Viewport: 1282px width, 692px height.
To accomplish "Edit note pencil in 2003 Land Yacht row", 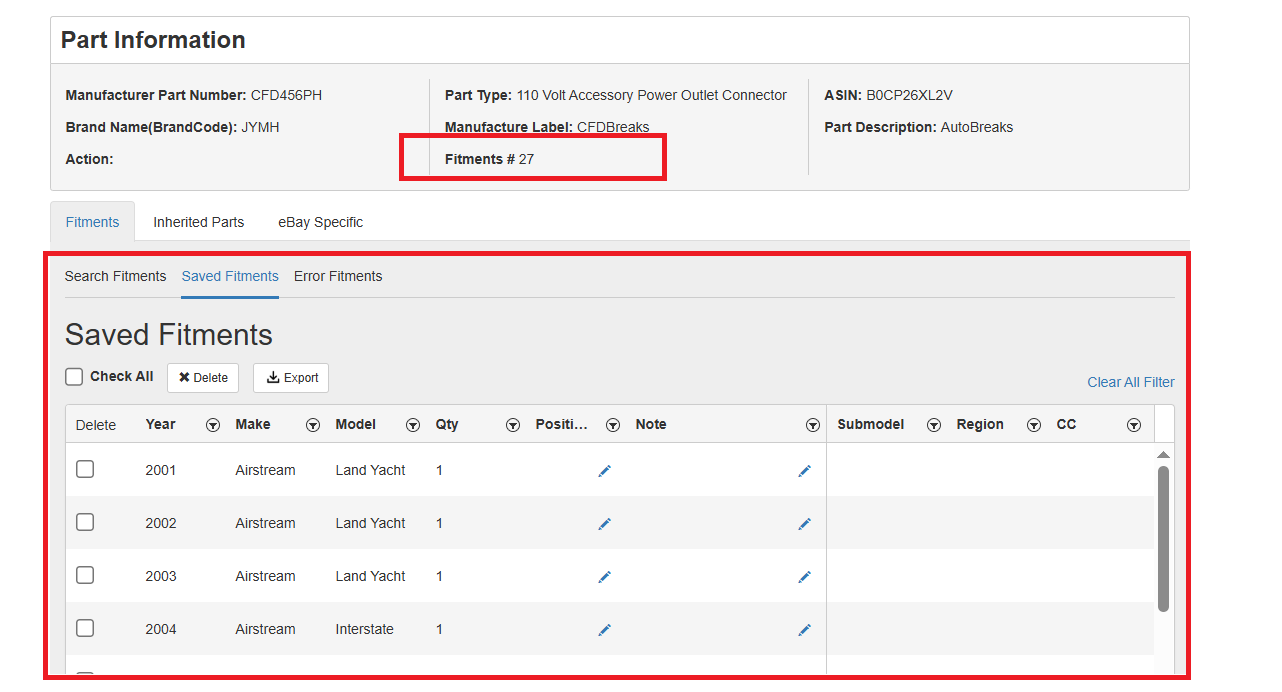I will tap(804, 577).
